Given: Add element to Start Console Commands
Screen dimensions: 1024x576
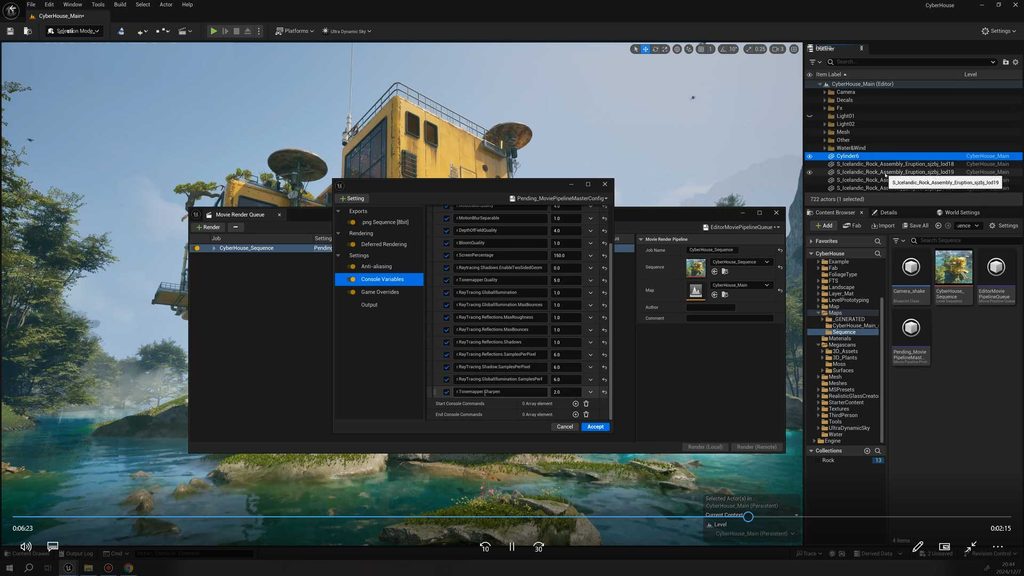Looking at the screenshot, I should point(575,404).
